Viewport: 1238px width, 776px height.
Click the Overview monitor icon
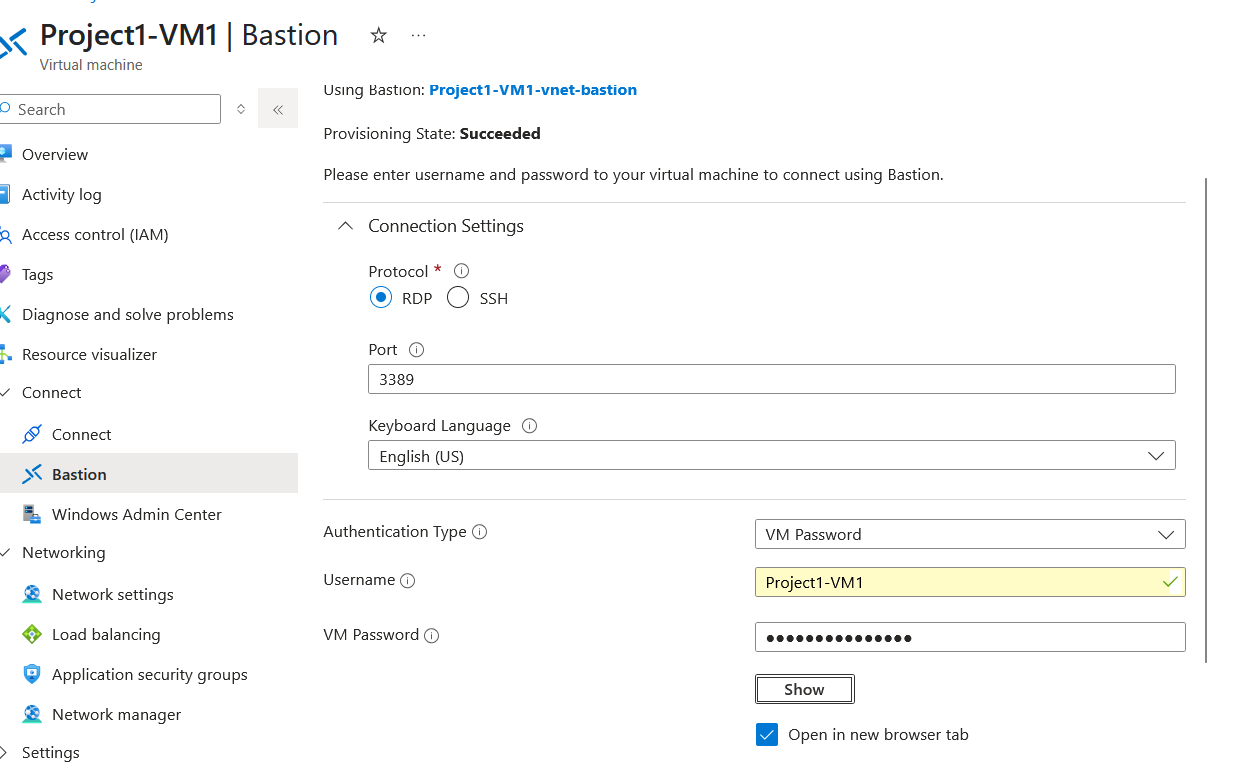point(5,154)
